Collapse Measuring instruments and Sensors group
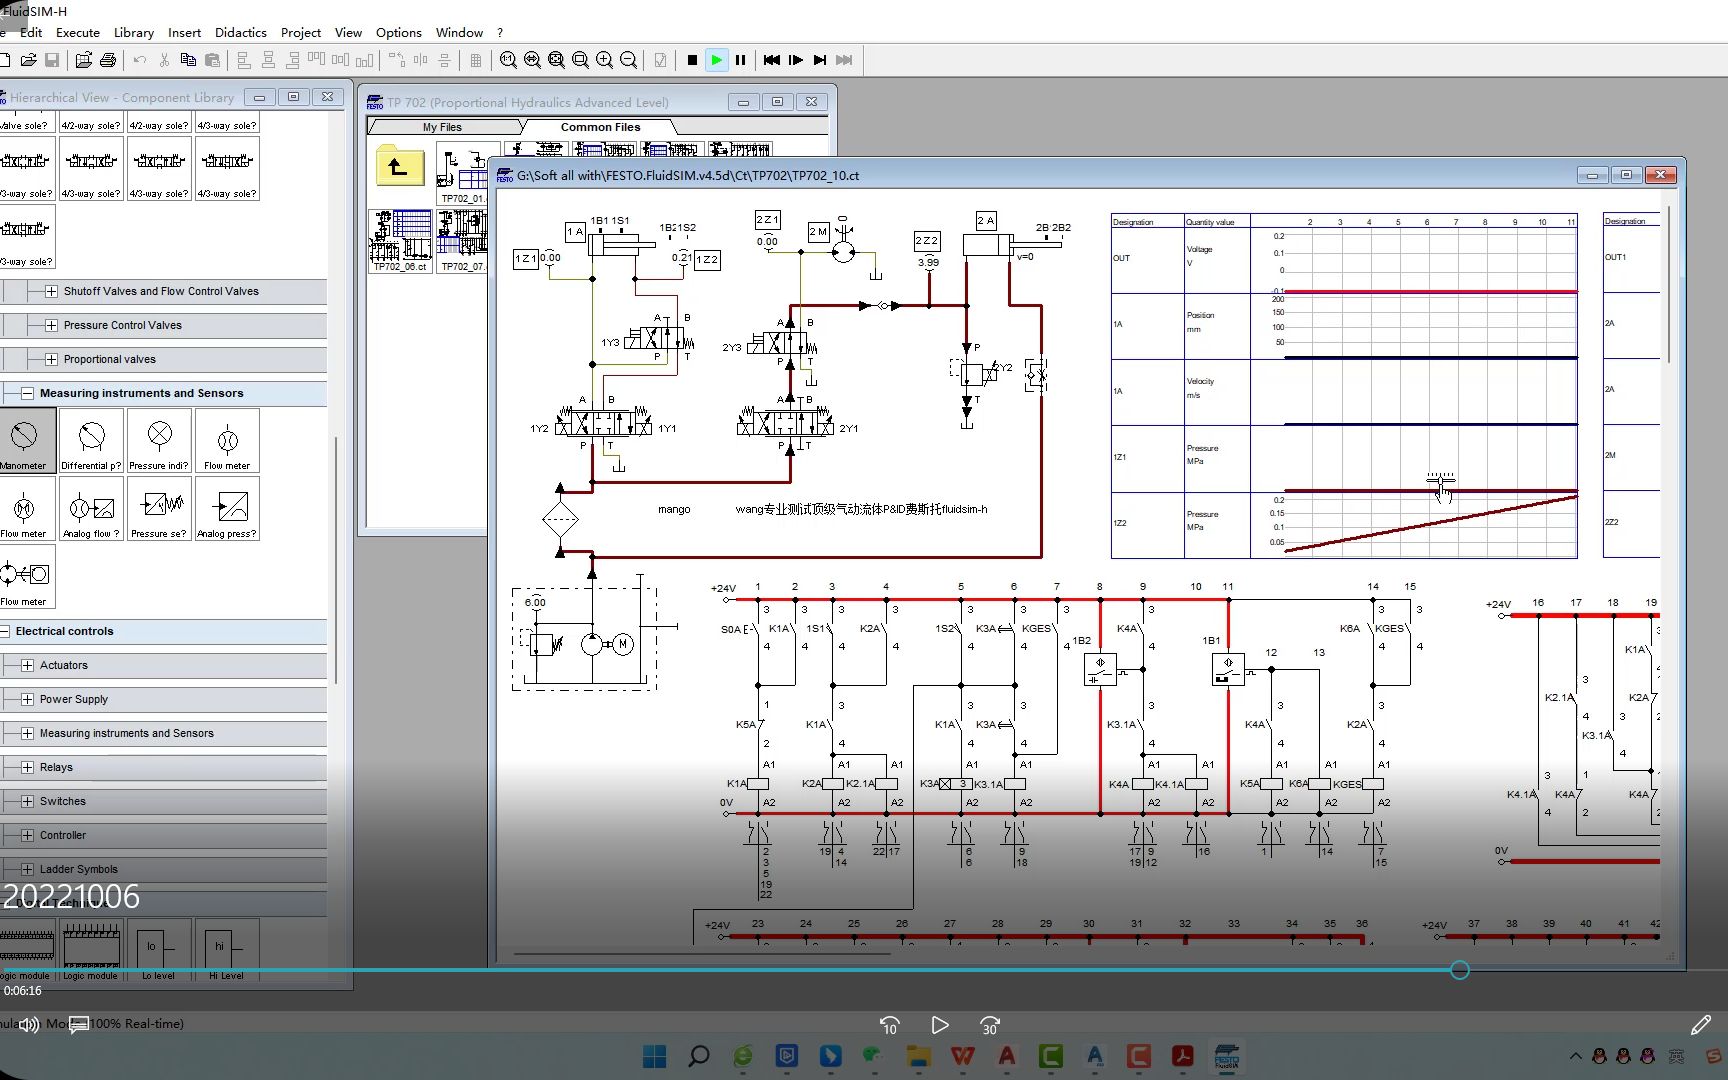This screenshot has height=1080, width=1728. [x=27, y=393]
